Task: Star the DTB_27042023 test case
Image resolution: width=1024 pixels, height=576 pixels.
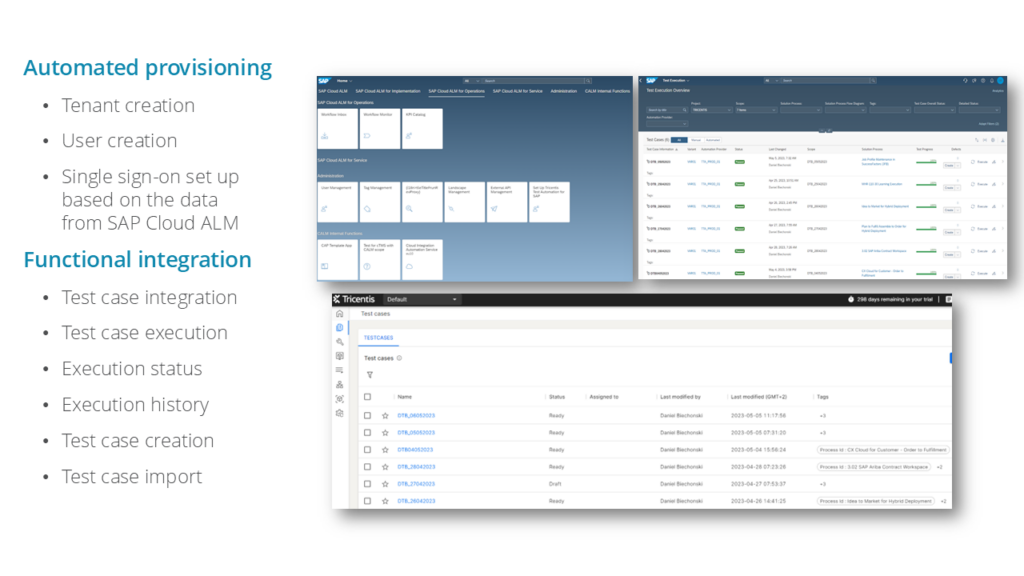Action: [x=383, y=484]
